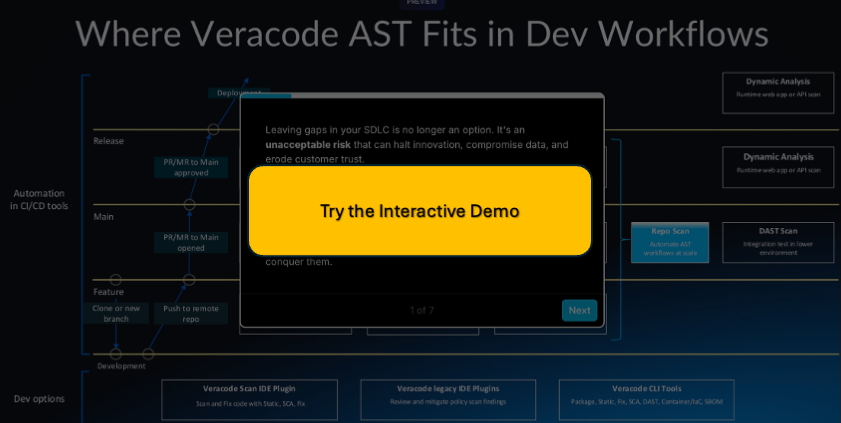Screen dimensions: 841x423
Task: Click the tour progress bar at dialog top
Action: click(x=422, y=95)
